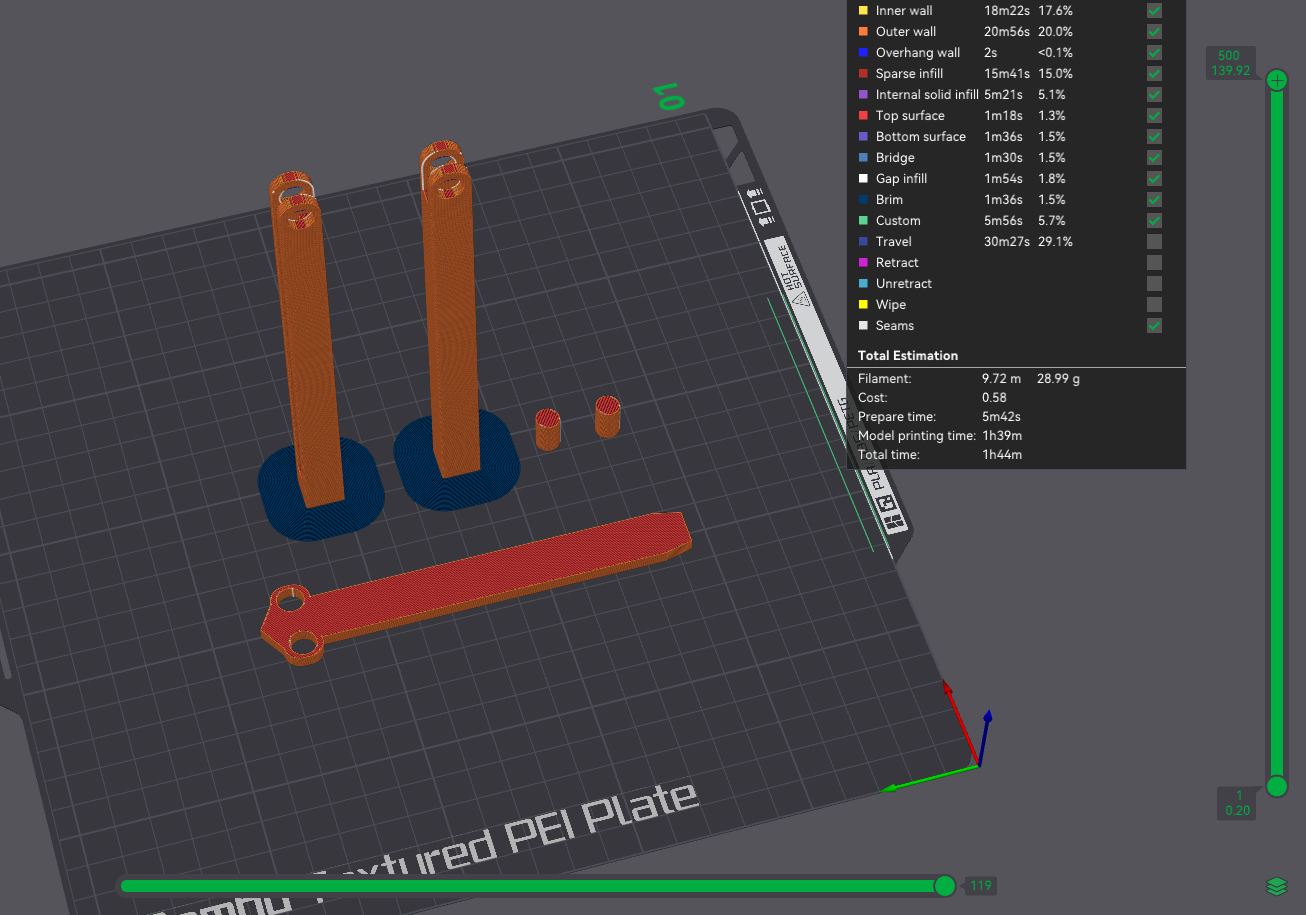Click the Bridge legend label

coord(894,158)
